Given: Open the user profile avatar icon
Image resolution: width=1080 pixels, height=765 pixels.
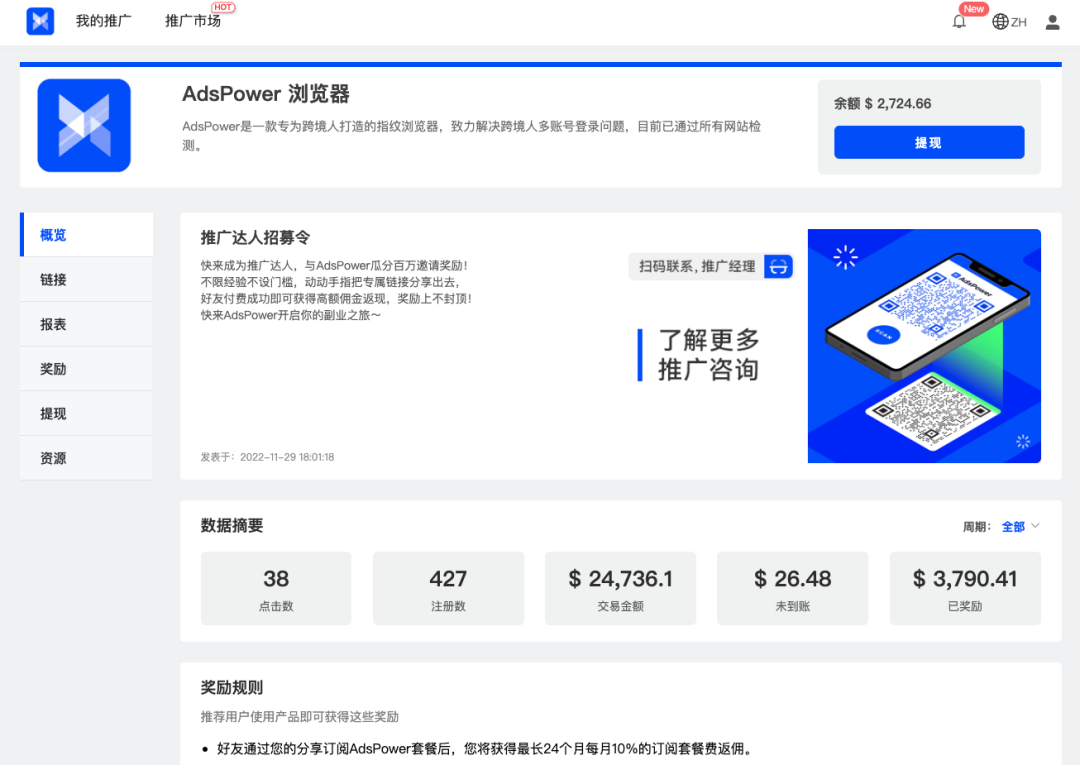Looking at the screenshot, I should pos(1052,21).
